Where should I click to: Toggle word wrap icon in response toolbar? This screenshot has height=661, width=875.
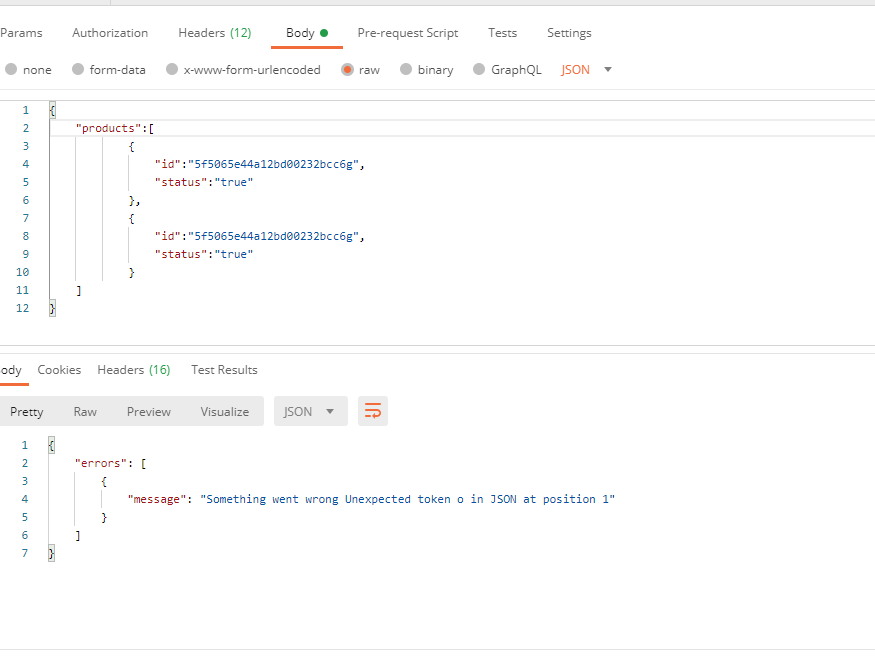[x=373, y=412]
